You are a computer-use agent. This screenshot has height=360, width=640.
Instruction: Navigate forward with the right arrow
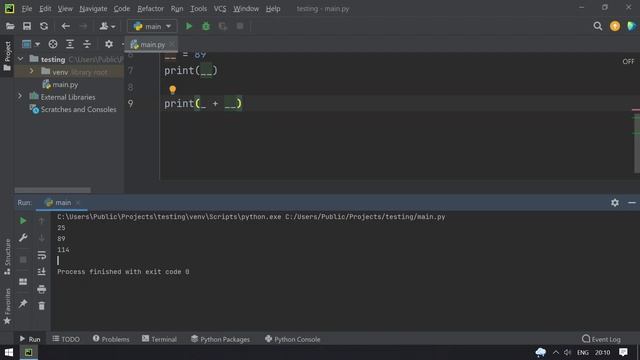(x=83, y=27)
